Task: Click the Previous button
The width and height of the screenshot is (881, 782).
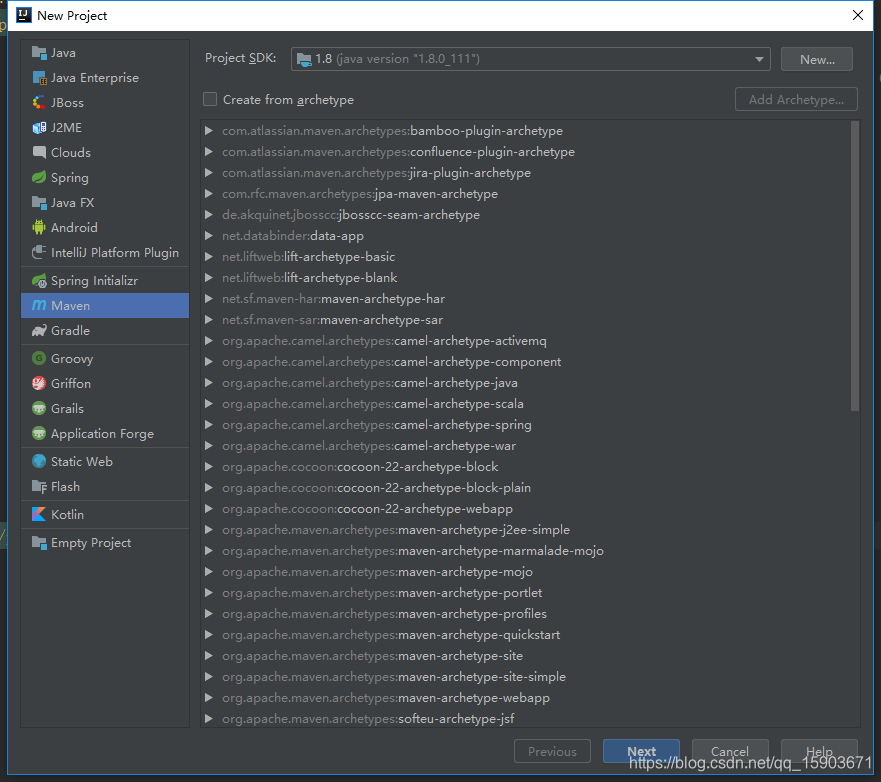Action: pos(552,751)
